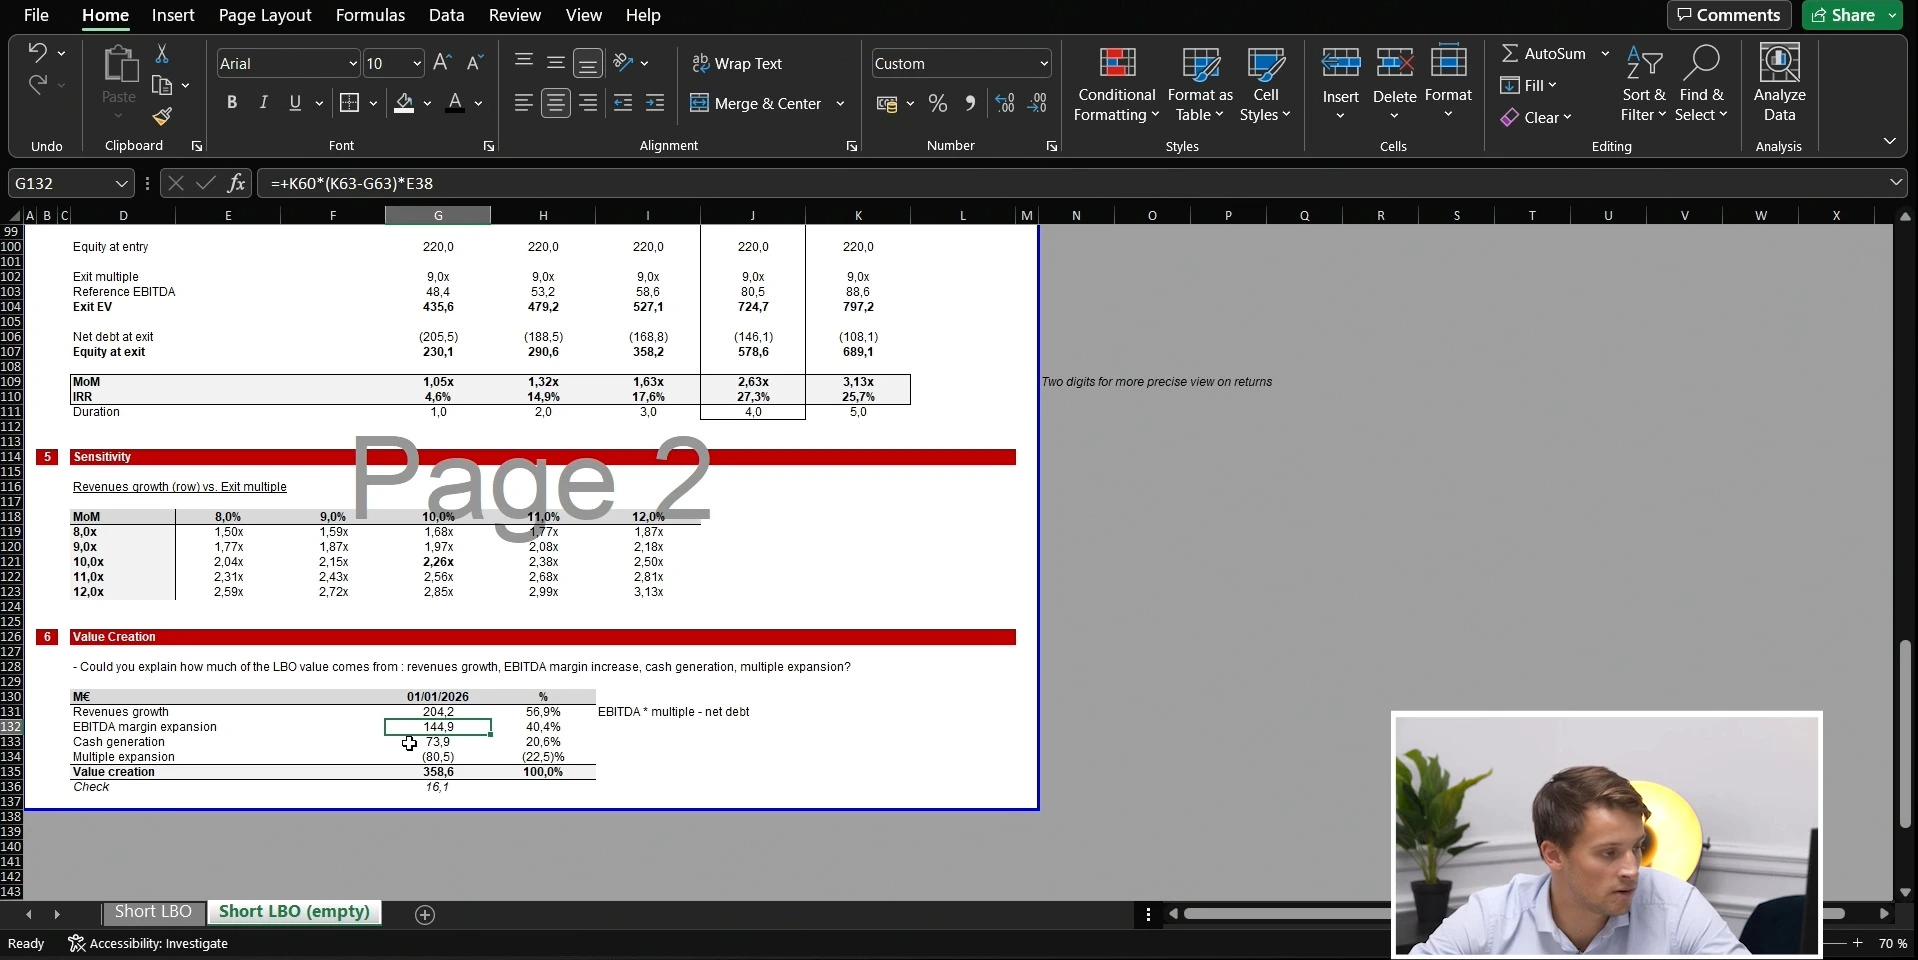
Task: Click the Comments button
Action: pyautogui.click(x=1729, y=15)
